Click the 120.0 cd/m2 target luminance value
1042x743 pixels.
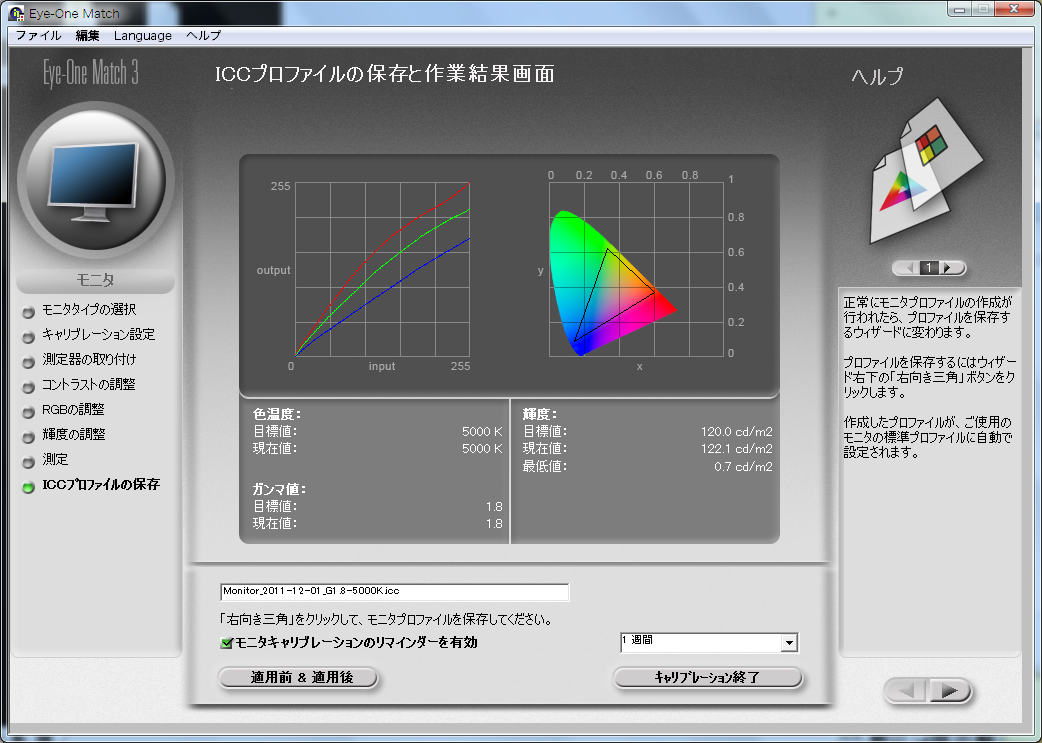pos(736,432)
